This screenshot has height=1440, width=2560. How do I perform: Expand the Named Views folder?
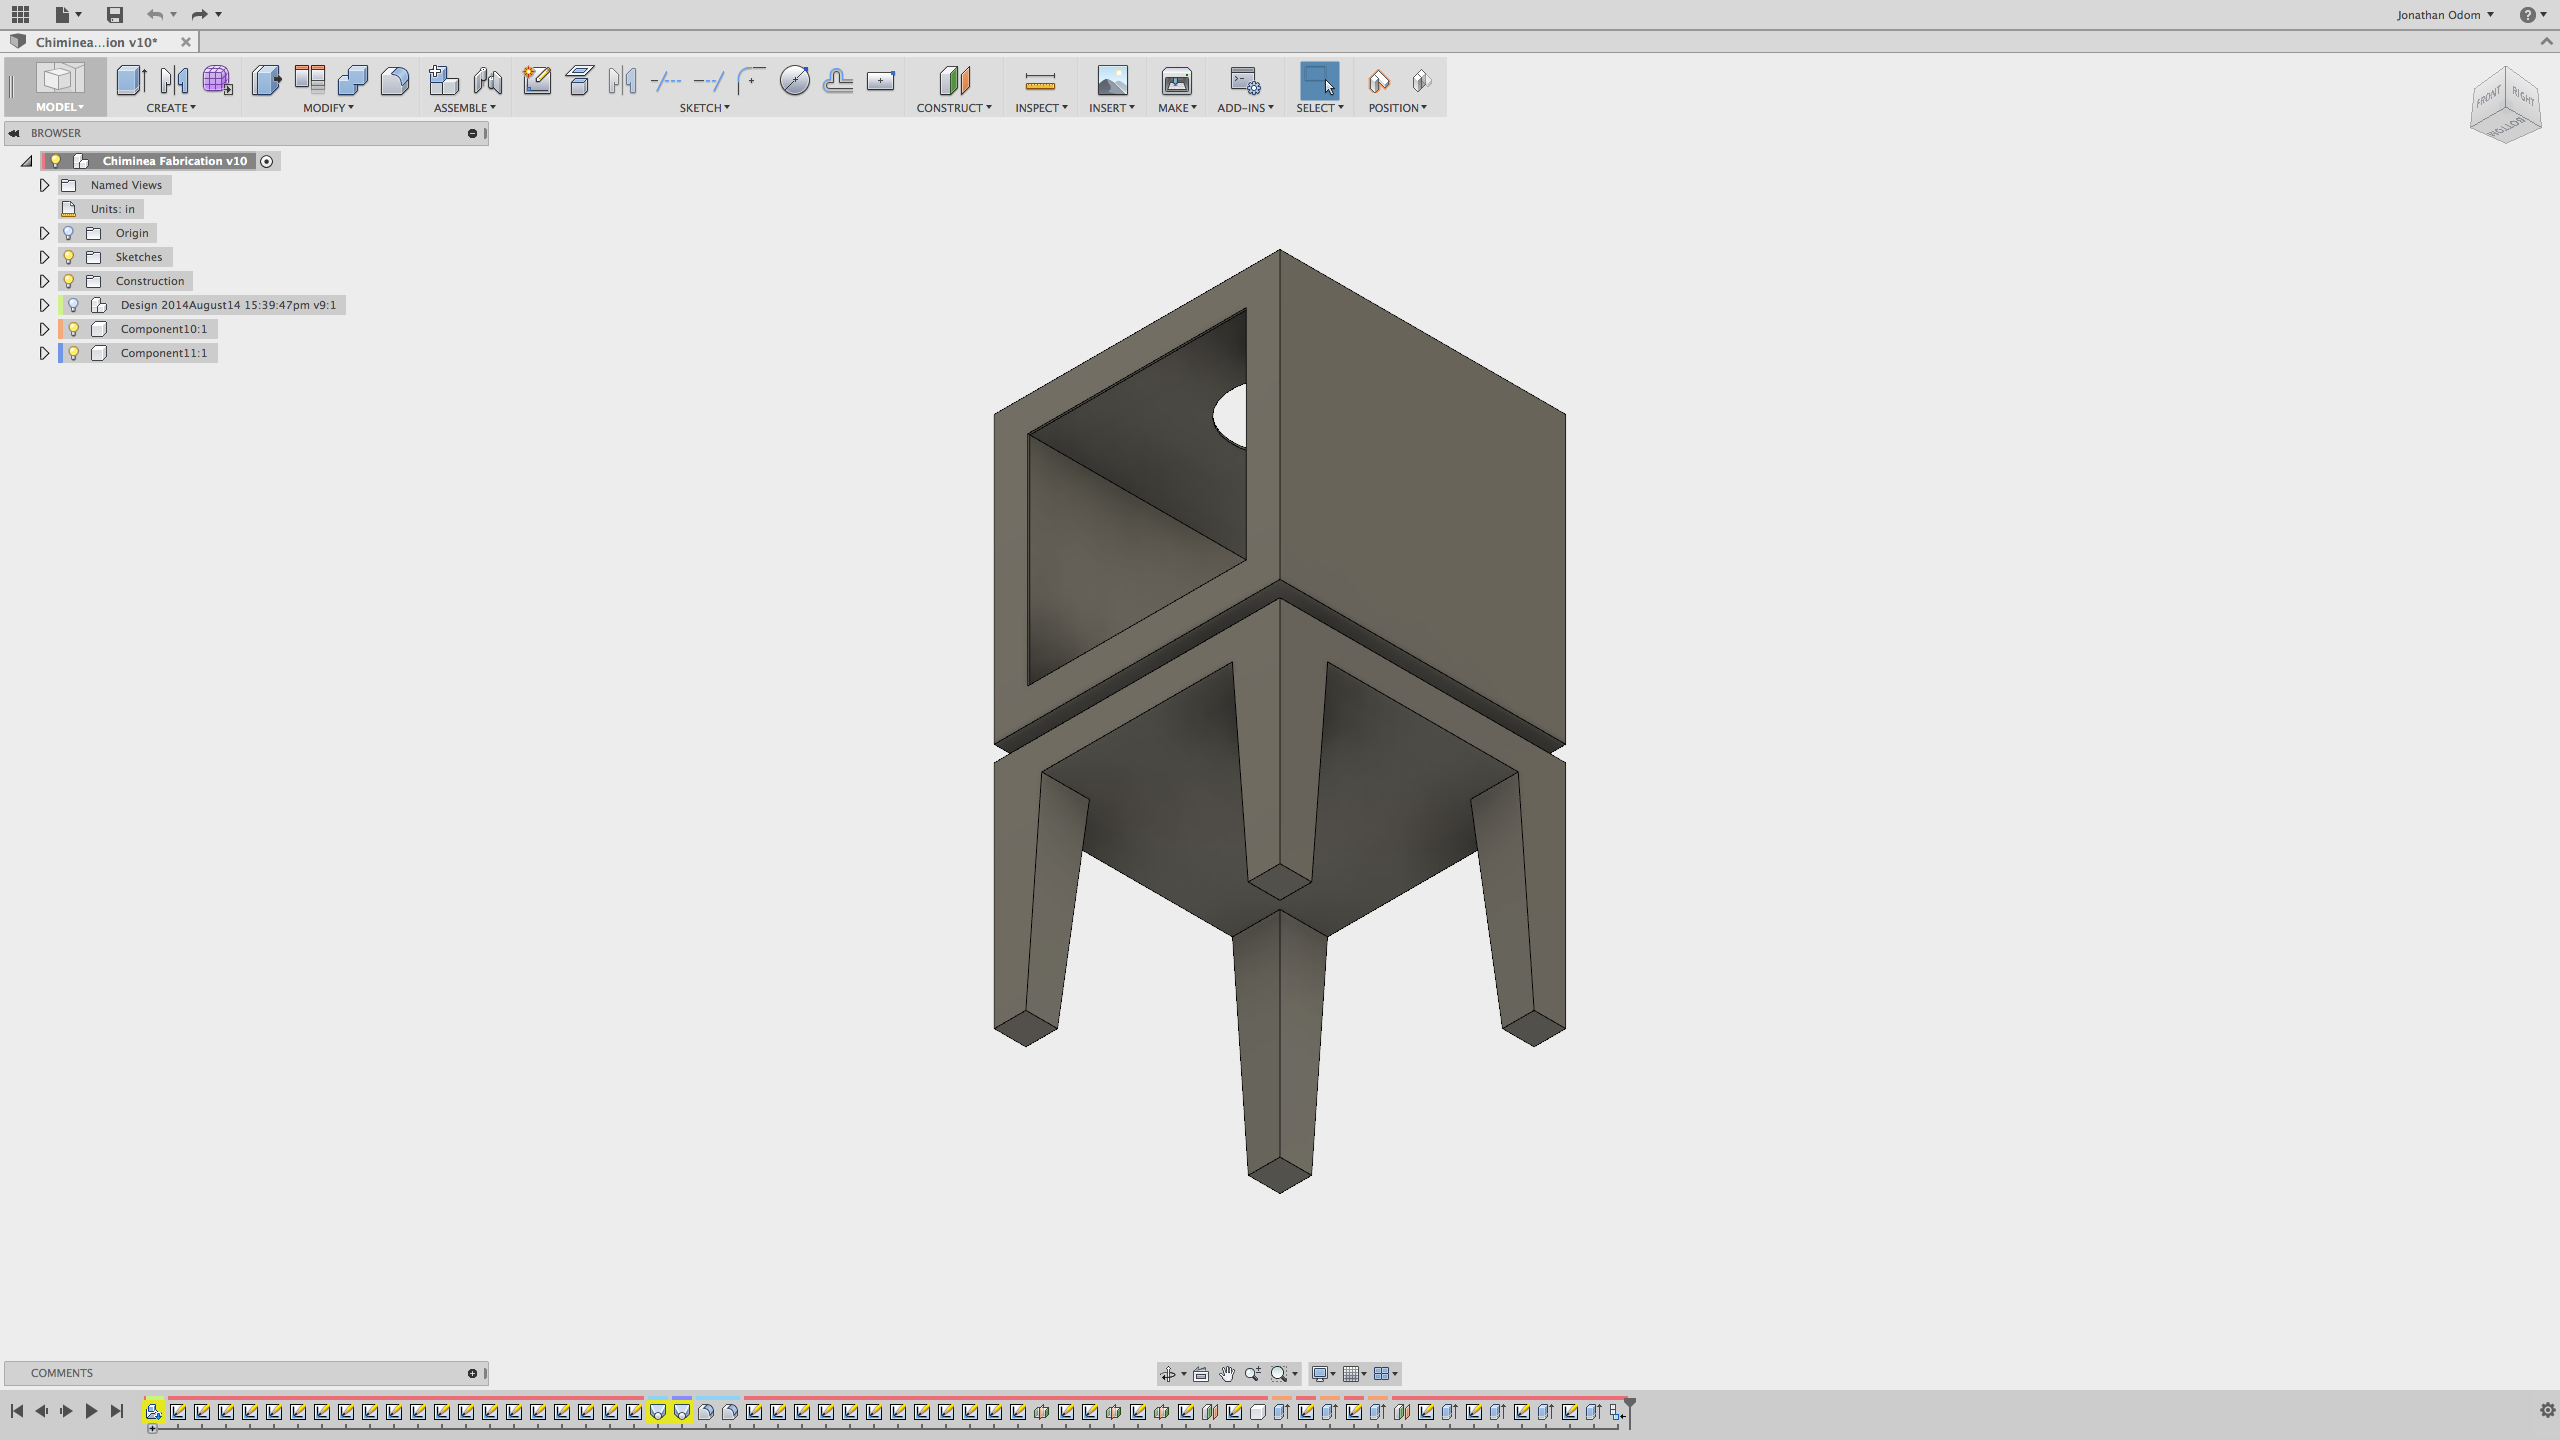tap(44, 185)
